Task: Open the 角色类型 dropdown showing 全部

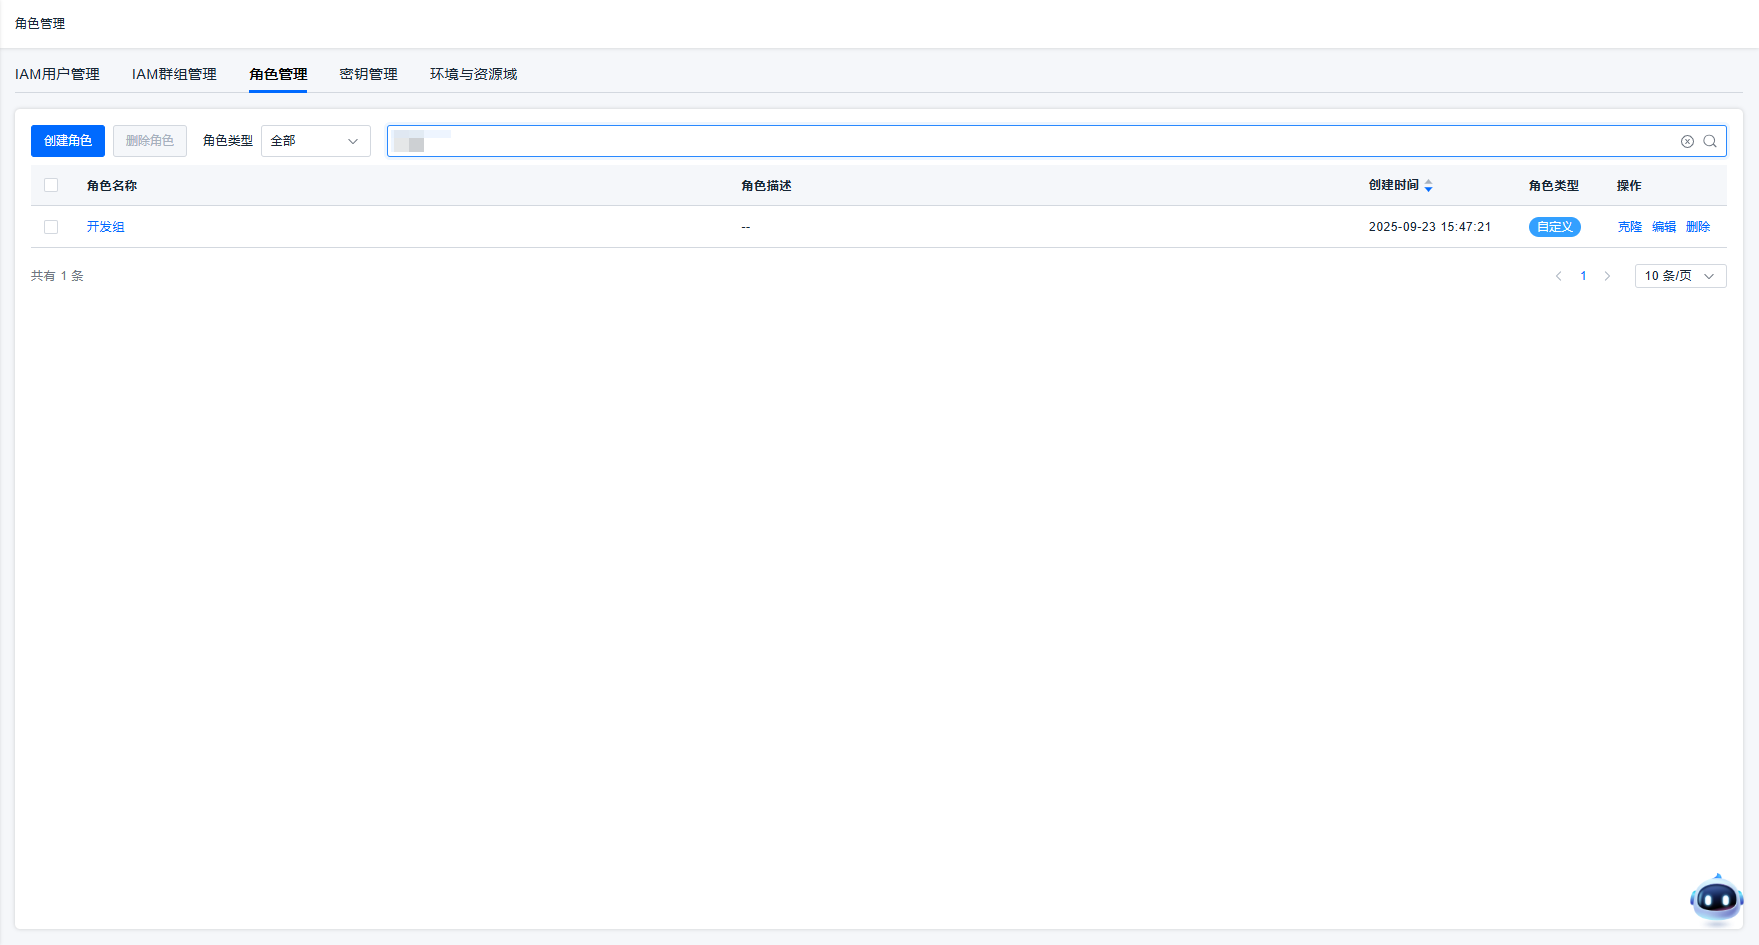Action: coord(315,141)
